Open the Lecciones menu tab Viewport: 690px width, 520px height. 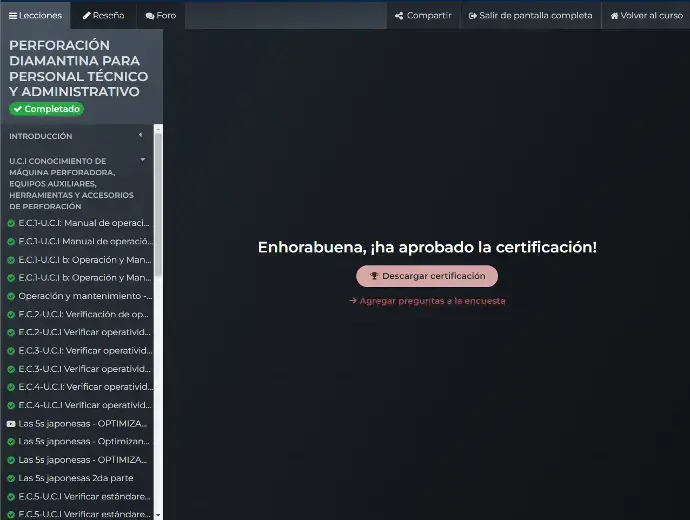point(36,15)
